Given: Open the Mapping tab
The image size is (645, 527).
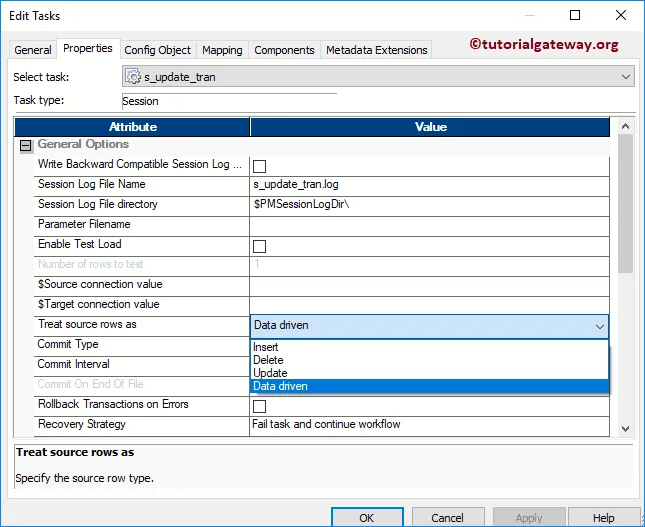Looking at the screenshot, I should click(222, 50).
